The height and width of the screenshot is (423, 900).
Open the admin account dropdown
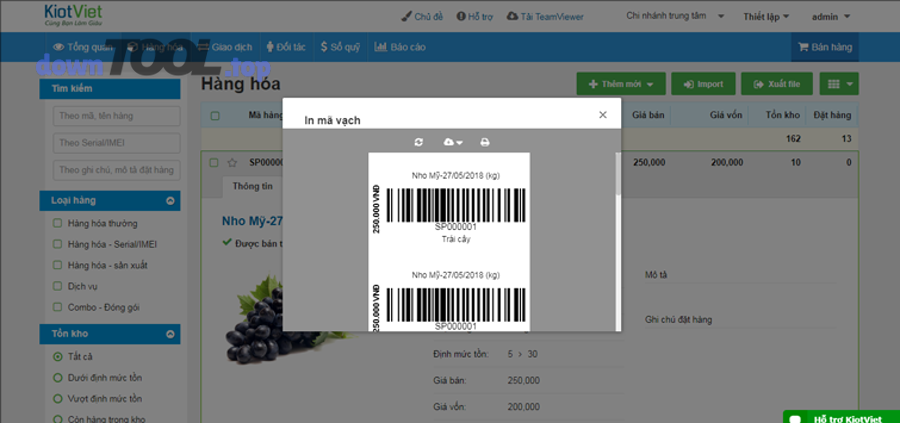[x=831, y=17]
